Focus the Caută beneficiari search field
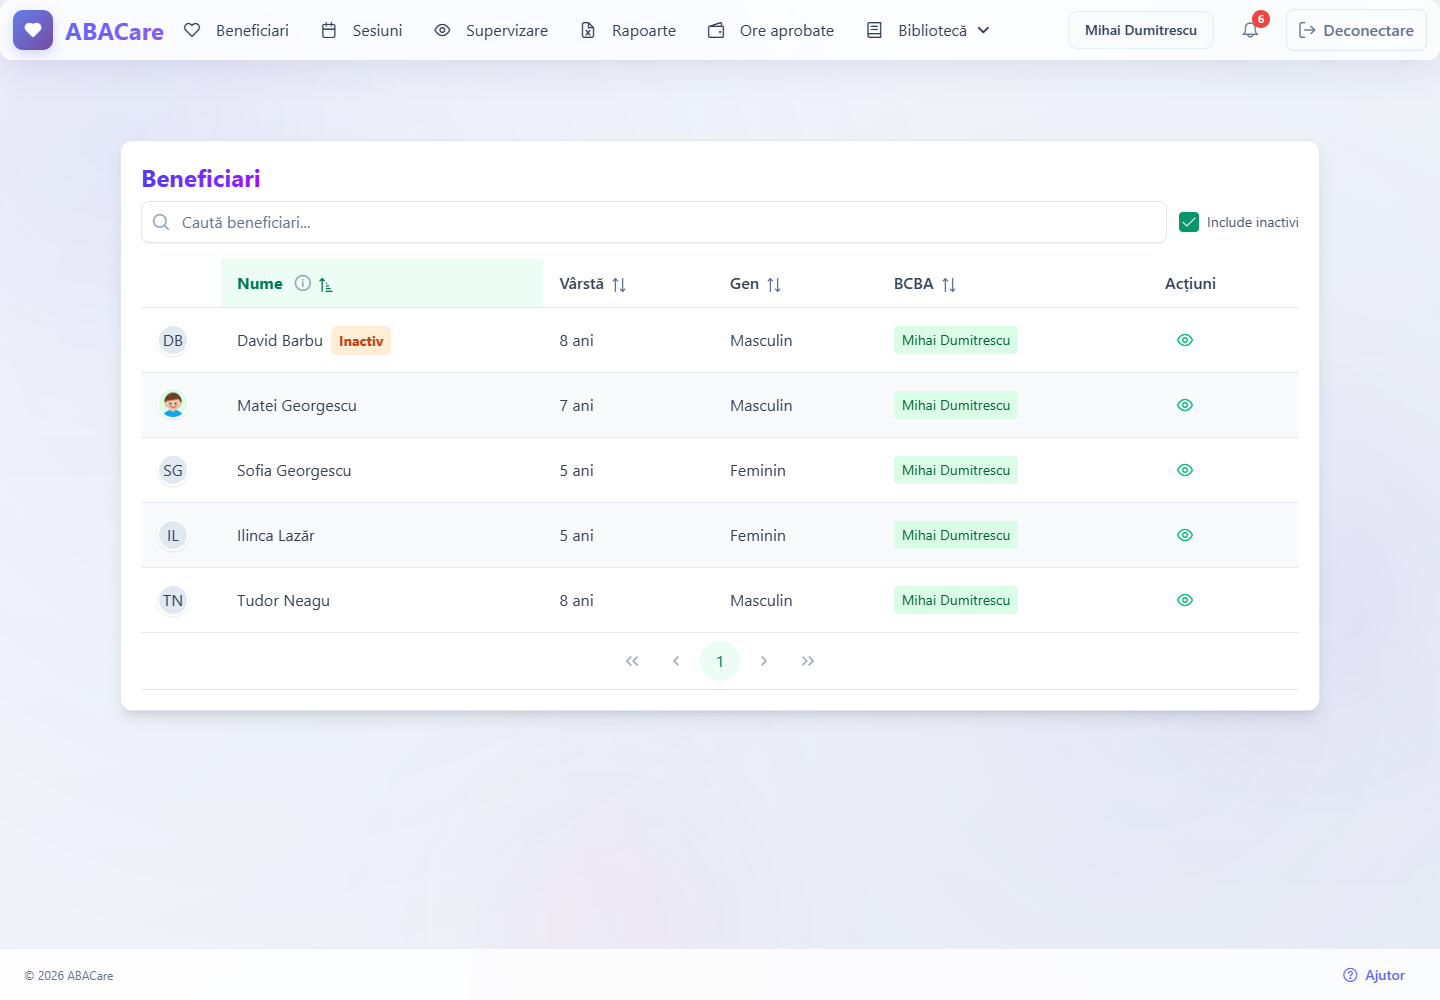 (654, 222)
